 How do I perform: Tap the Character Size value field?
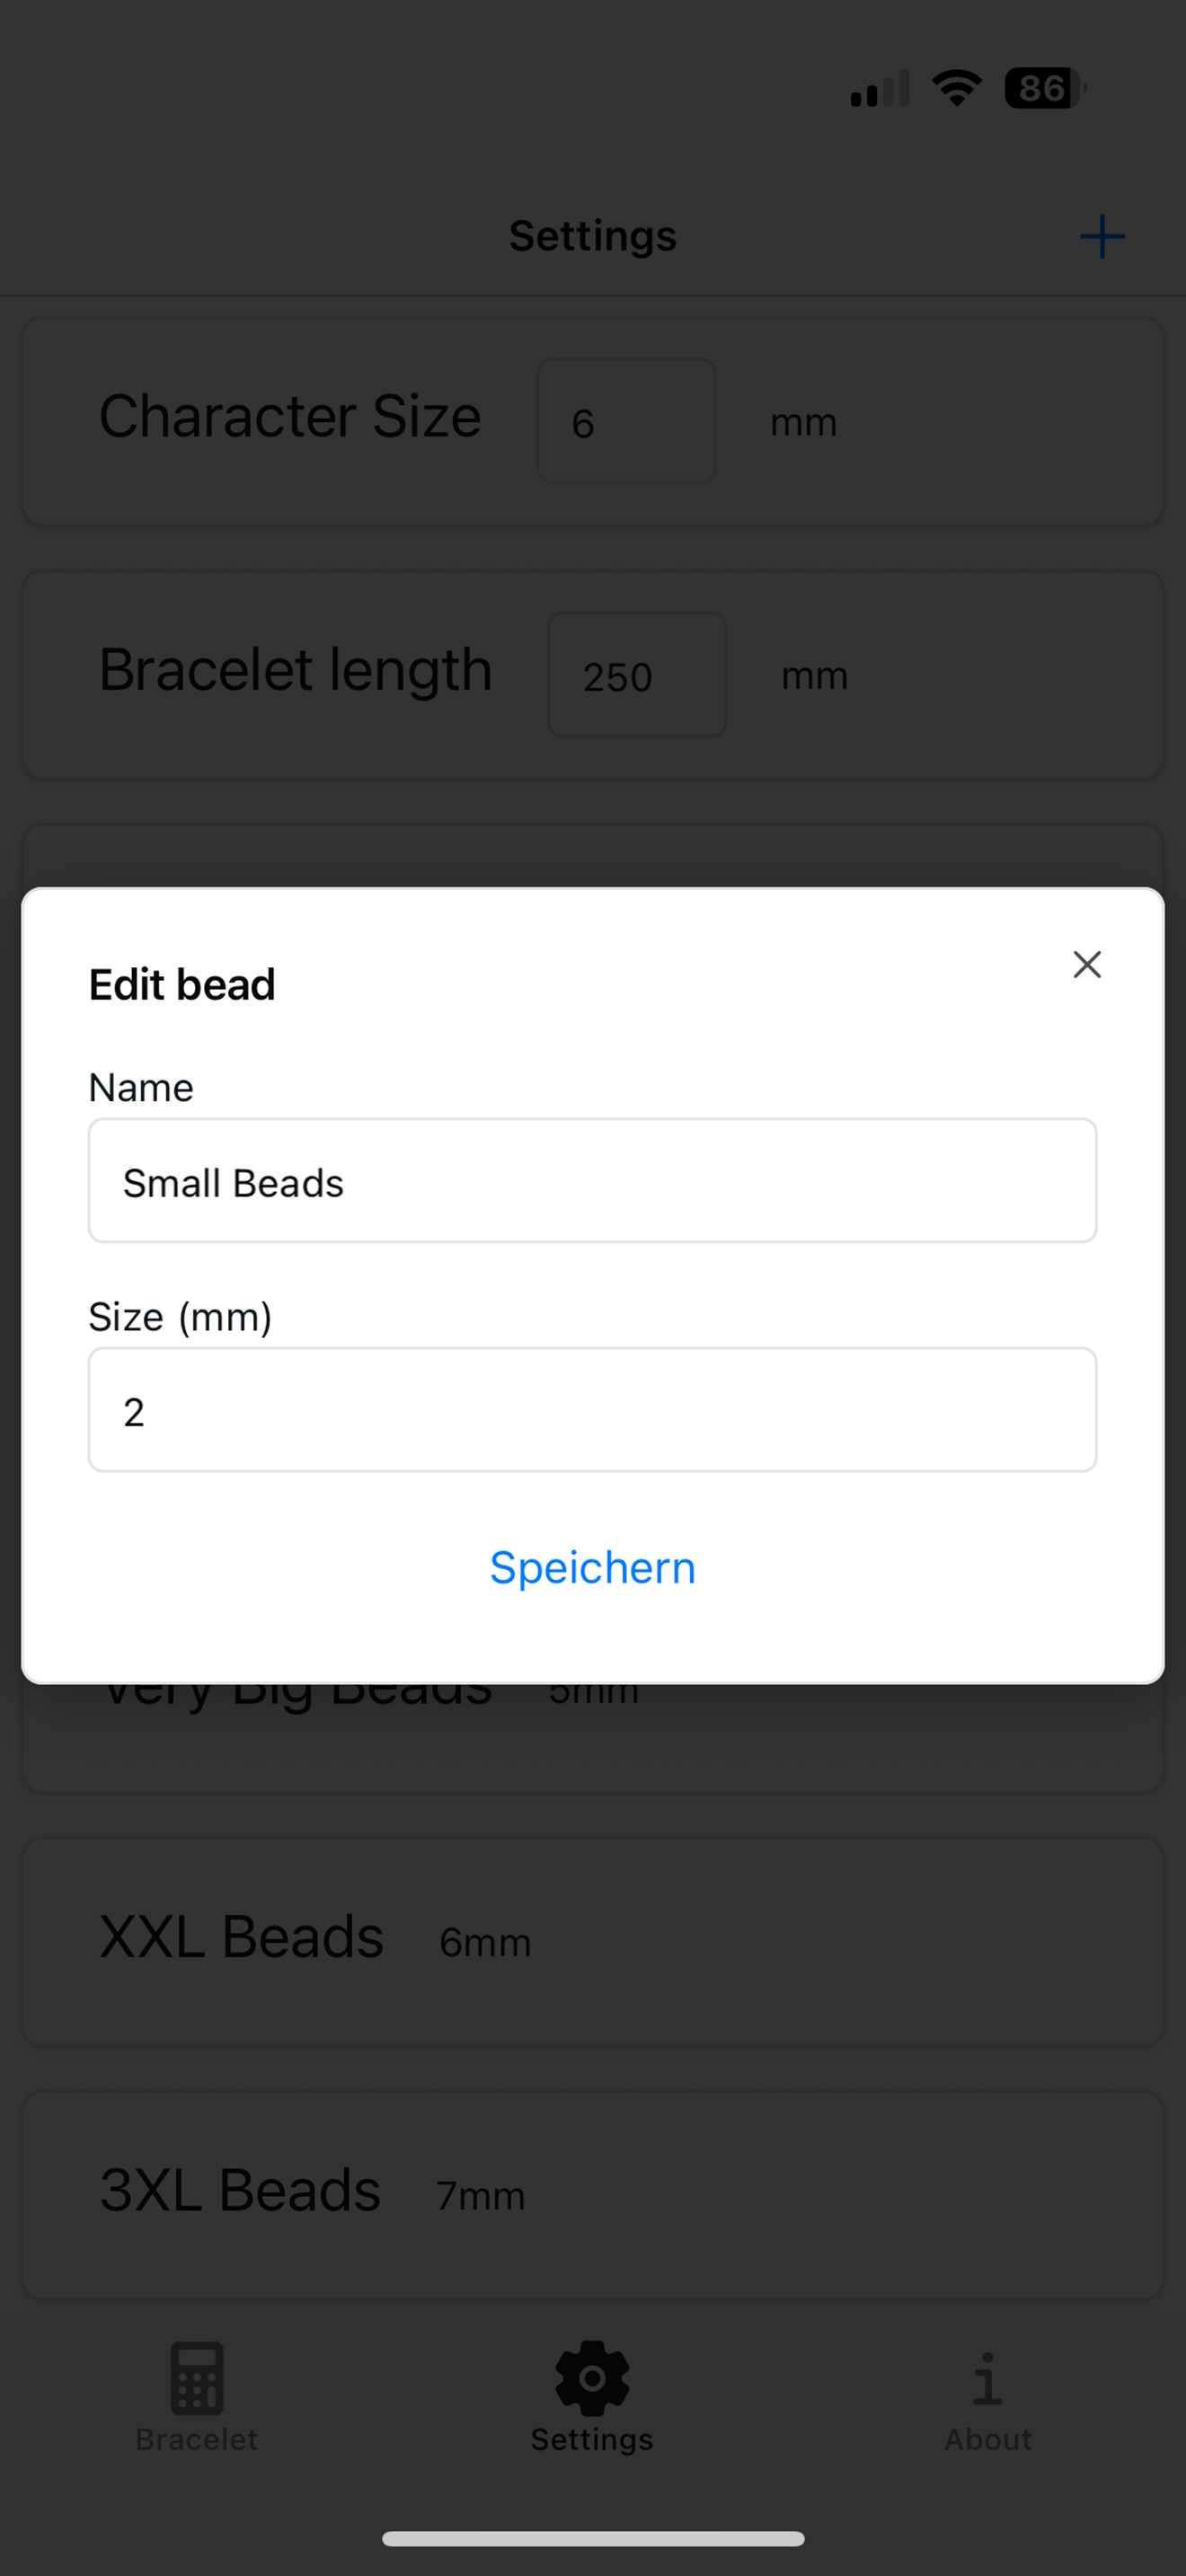[x=626, y=421]
